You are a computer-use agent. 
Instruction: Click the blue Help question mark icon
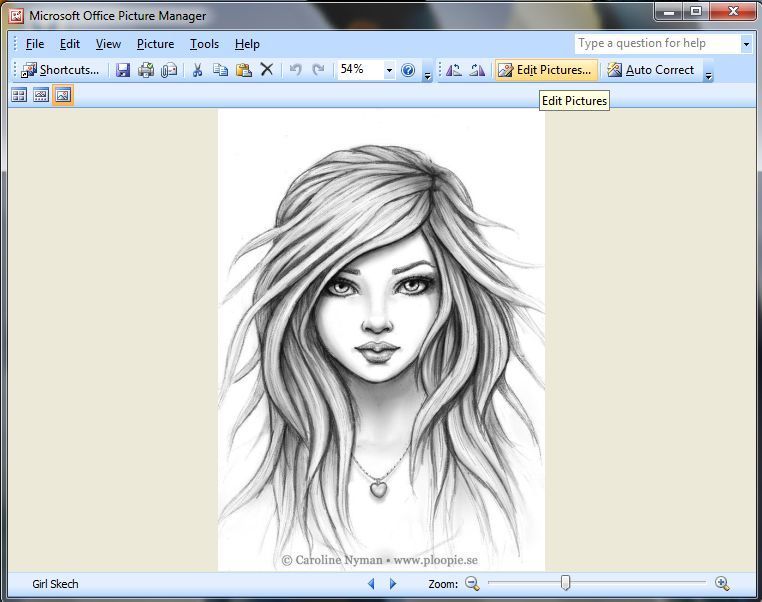(x=408, y=70)
